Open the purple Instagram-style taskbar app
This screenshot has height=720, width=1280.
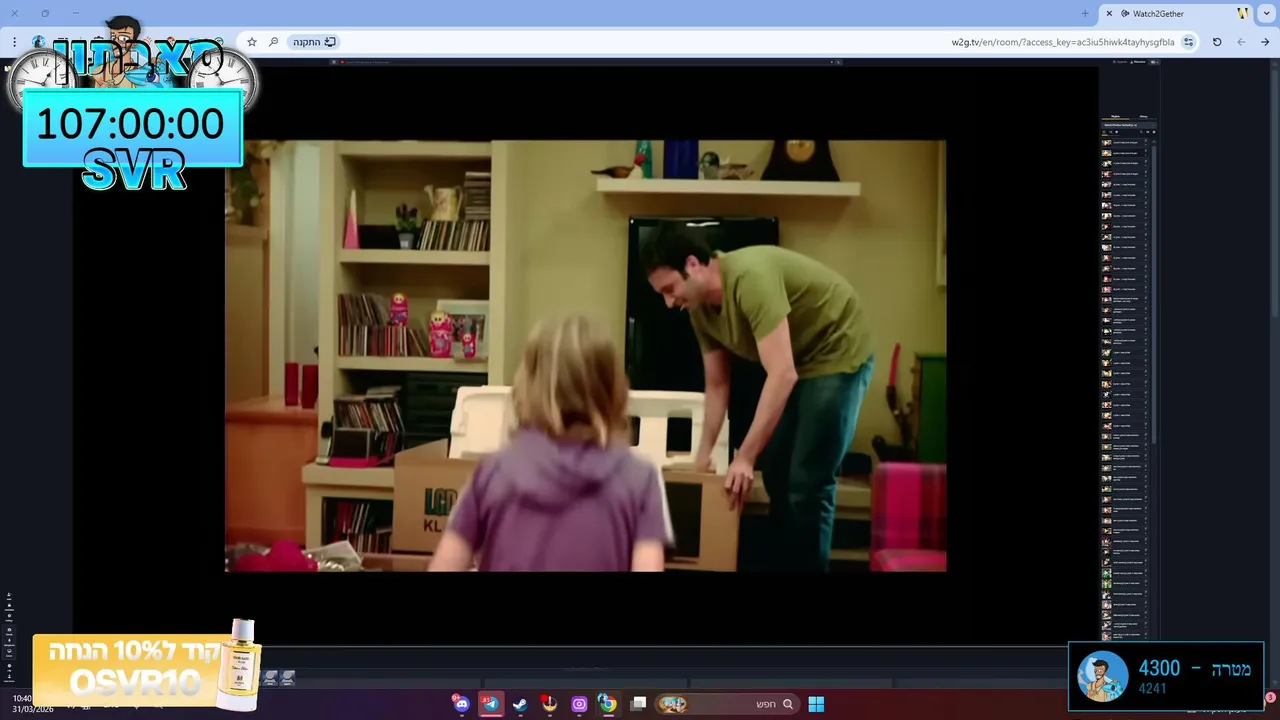pyautogui.click(x=579, y=704)
